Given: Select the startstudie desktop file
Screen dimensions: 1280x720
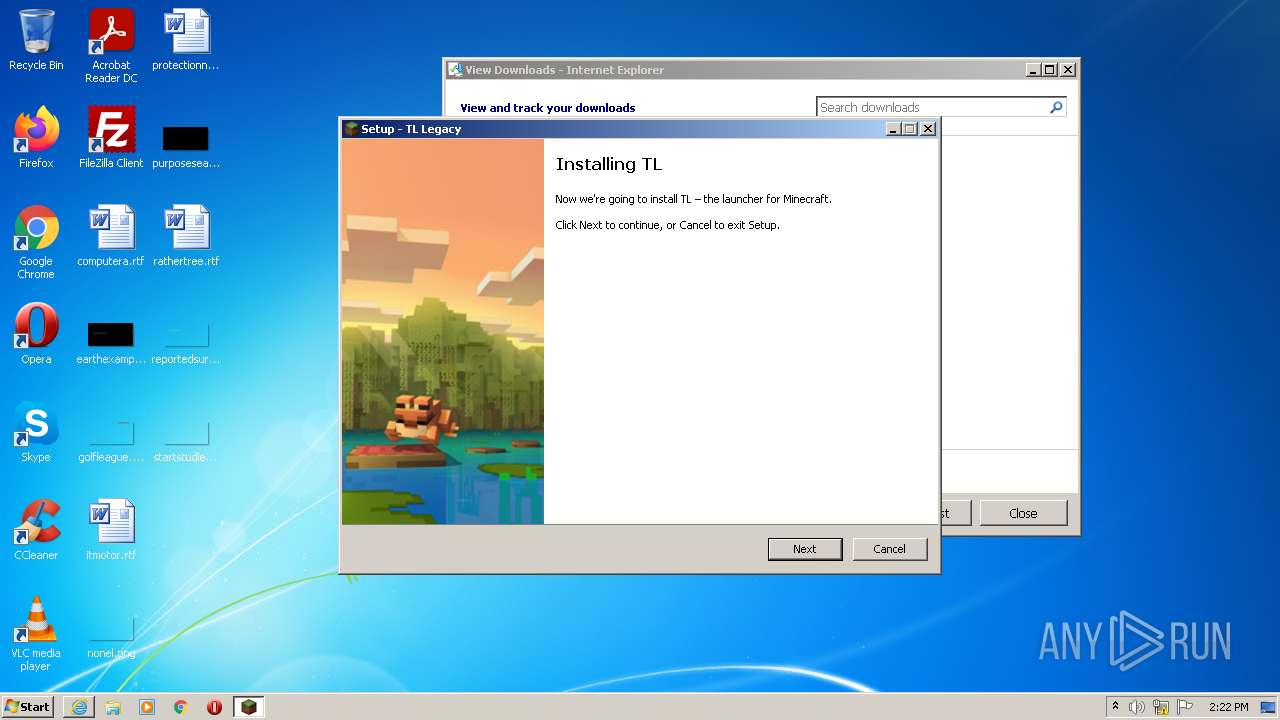Looking at the screenshot, I should coord(186,440).
